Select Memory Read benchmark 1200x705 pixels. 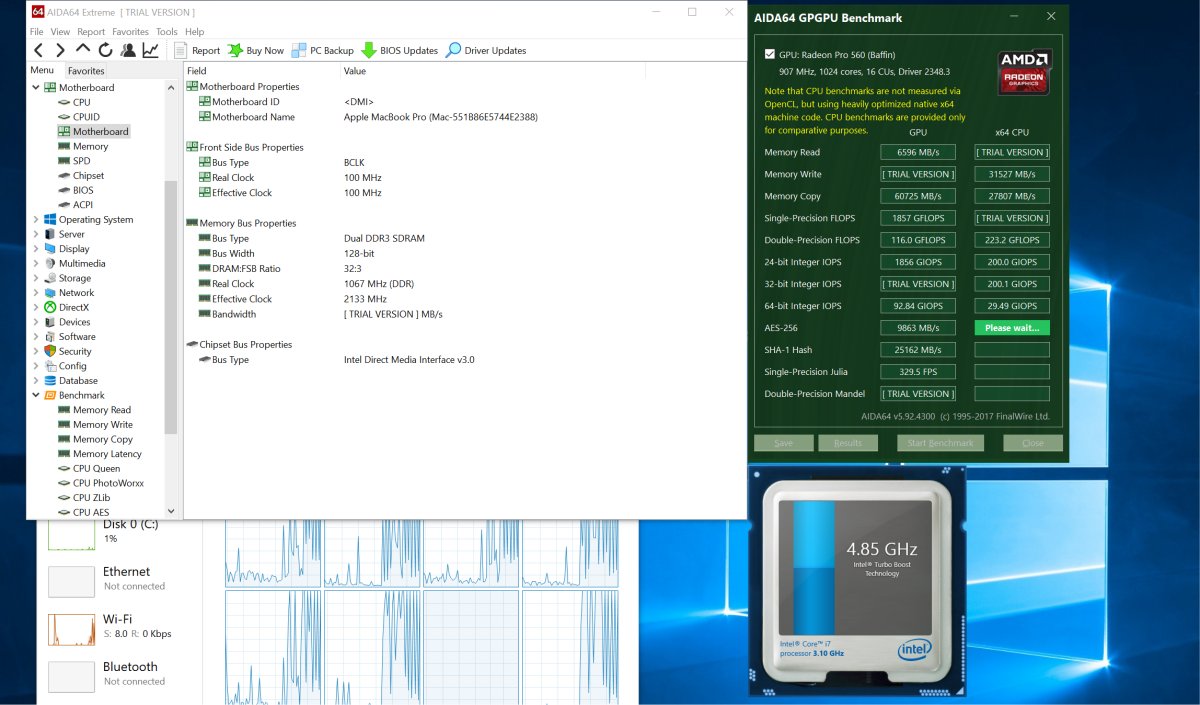point(101,410)
